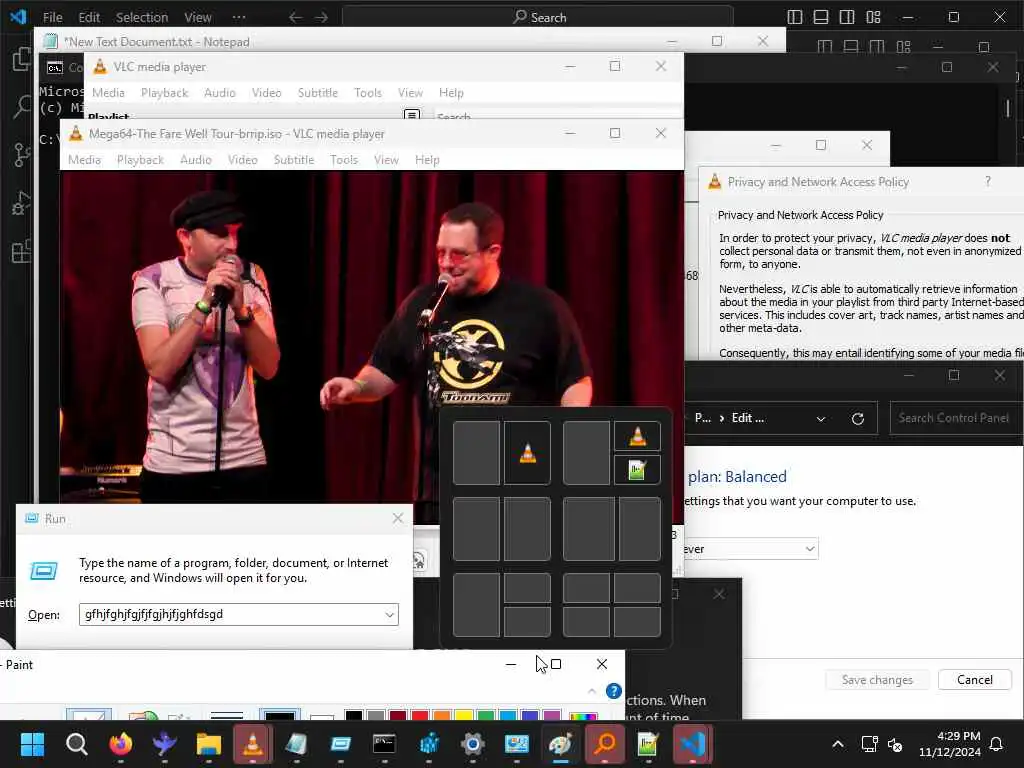Open the notification bell in system tray
The height and width of the screenshot is (768, 1024).
tap(997, 744)
